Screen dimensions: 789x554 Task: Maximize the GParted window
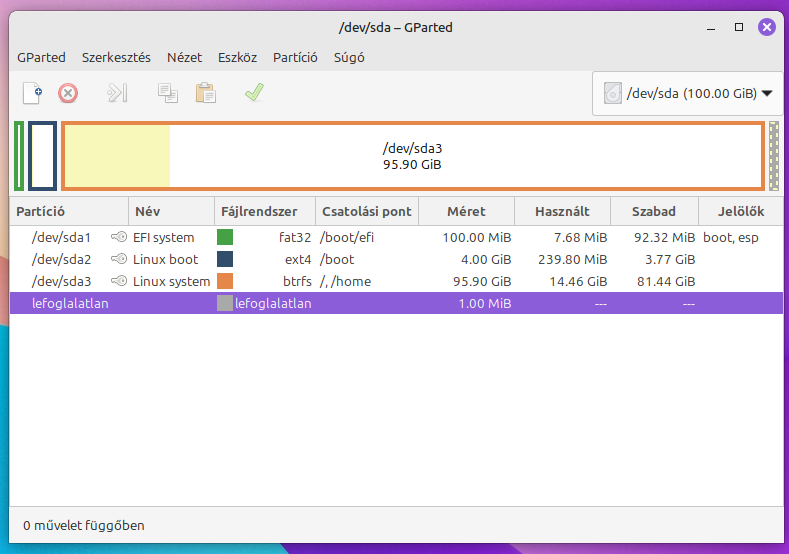click(x=739, y=27)
